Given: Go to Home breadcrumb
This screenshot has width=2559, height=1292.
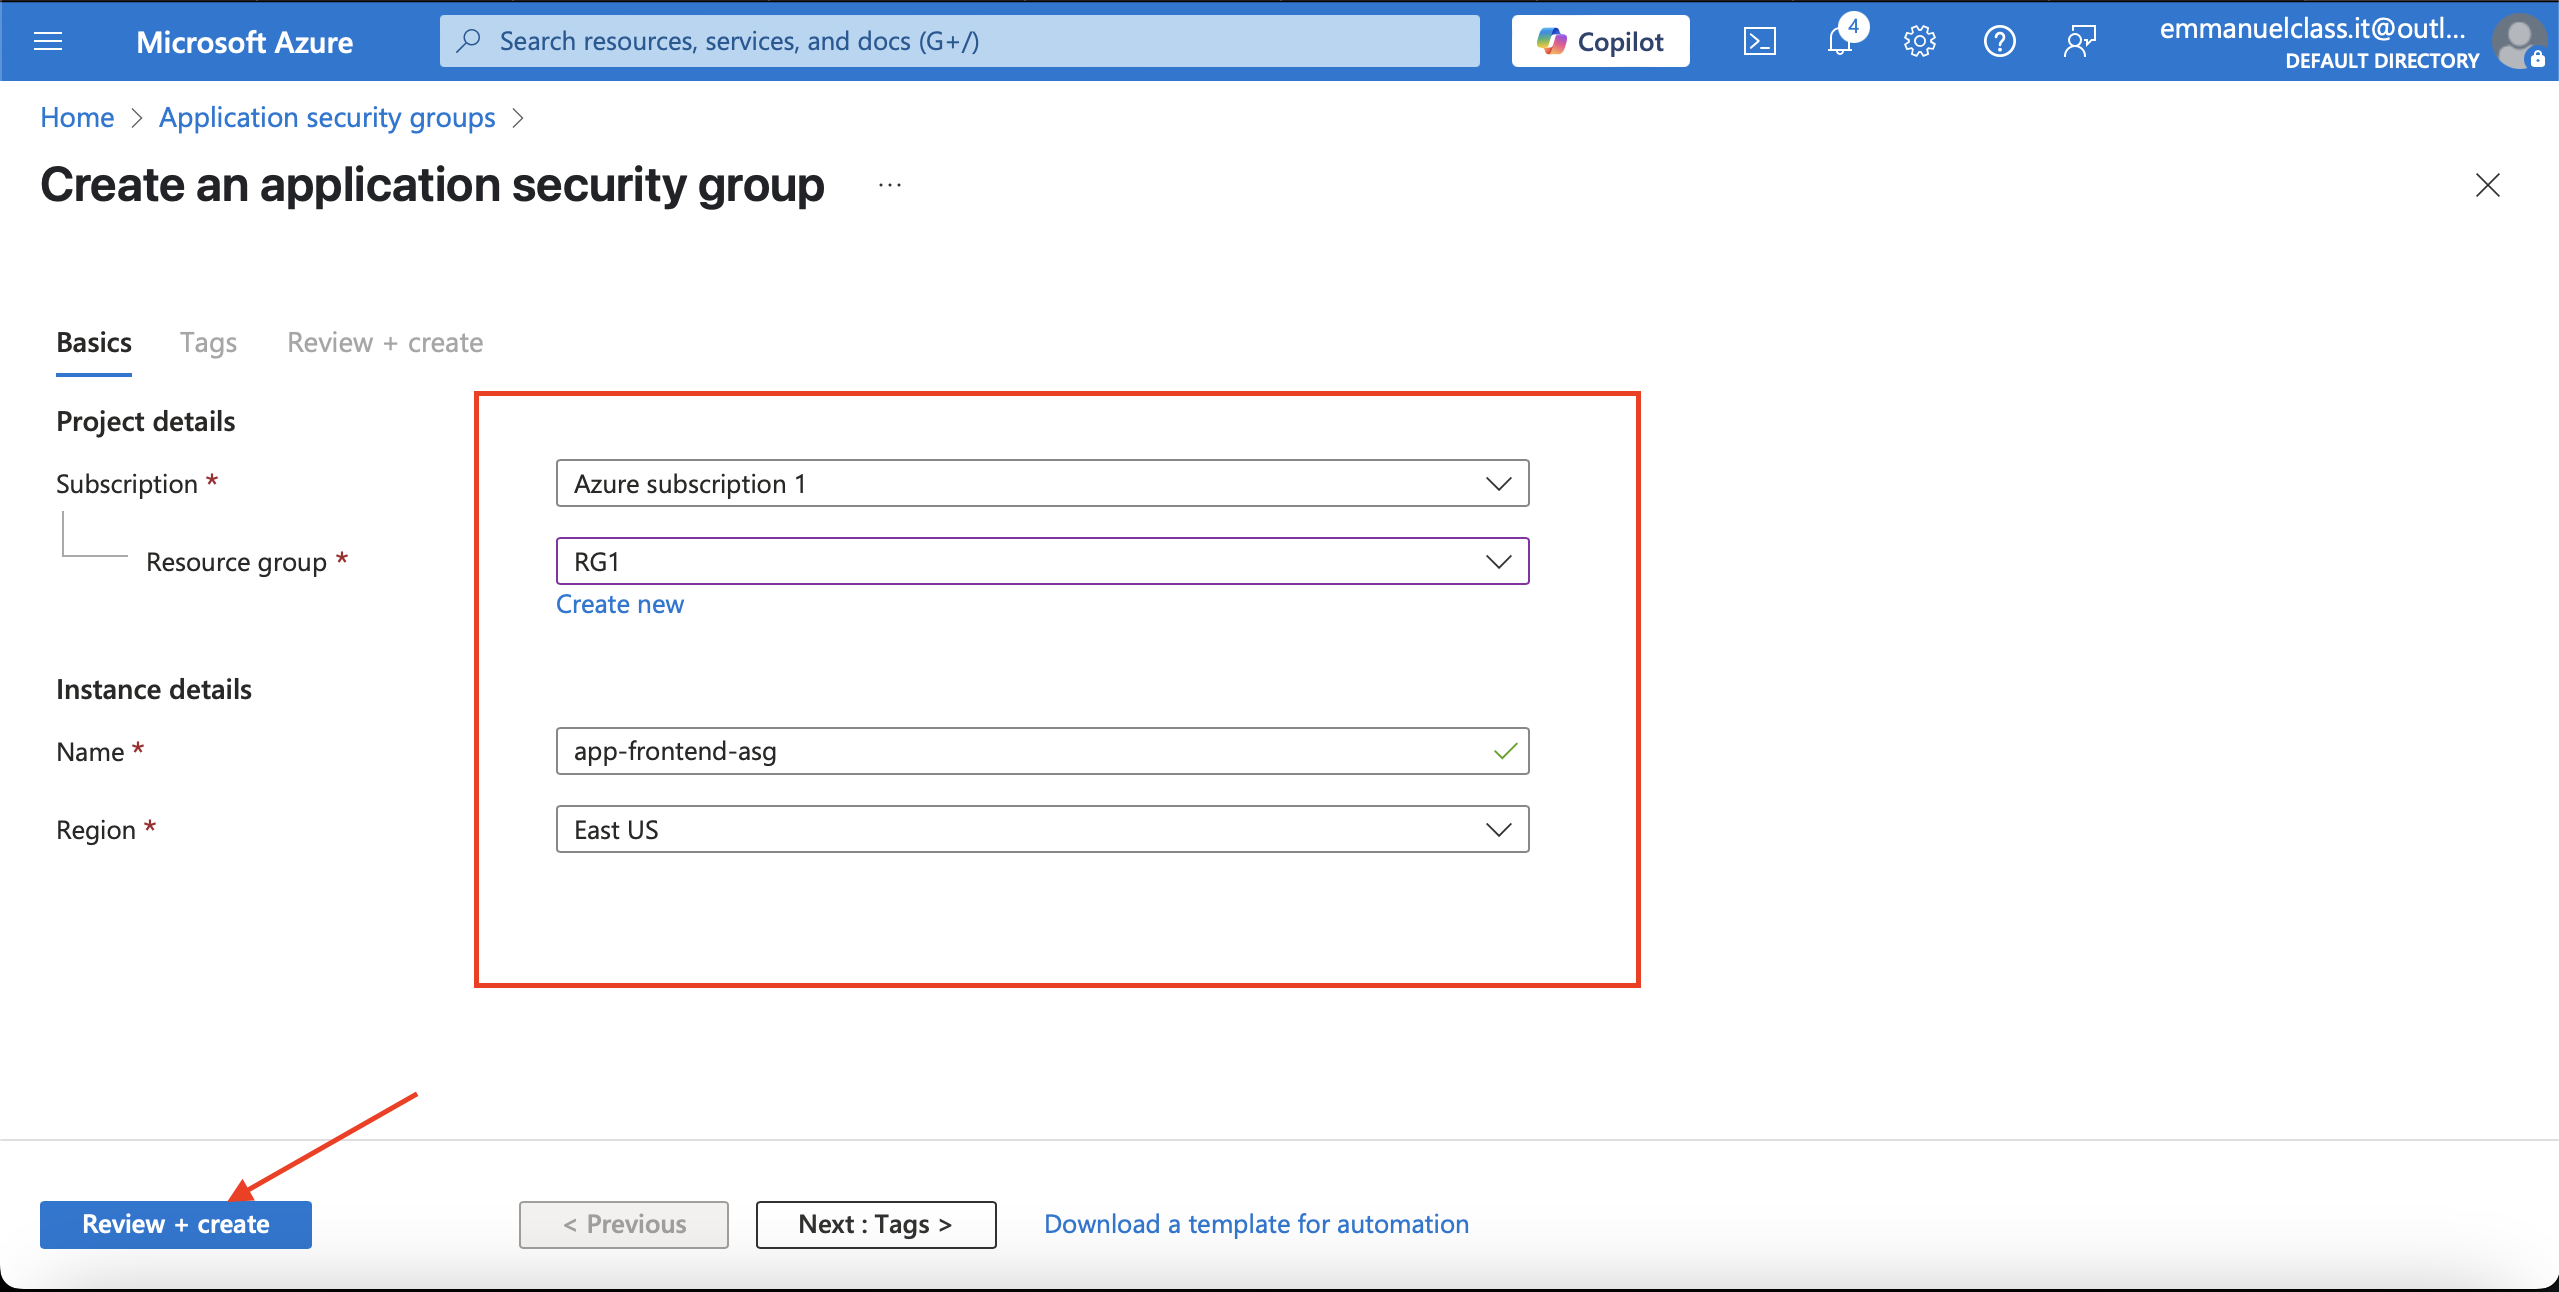Looking at the screenshot, I should coord(77,117).
